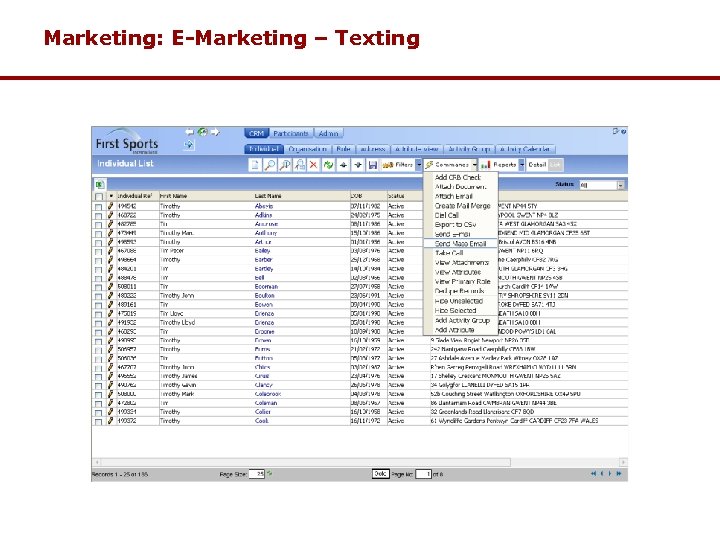Viewport: 720px width, 540px height.
Task: Choose Create Mail Merge menu item
Action: [462, 206]
